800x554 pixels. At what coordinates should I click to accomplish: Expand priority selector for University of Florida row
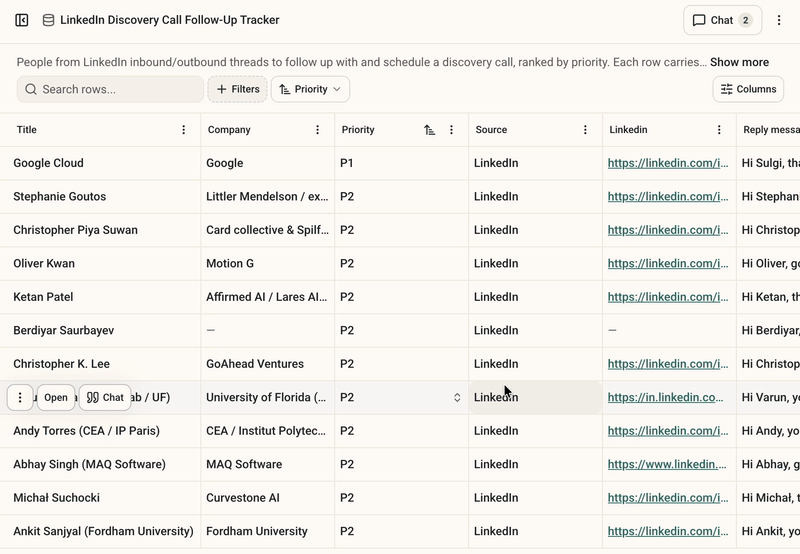(457, 397)
